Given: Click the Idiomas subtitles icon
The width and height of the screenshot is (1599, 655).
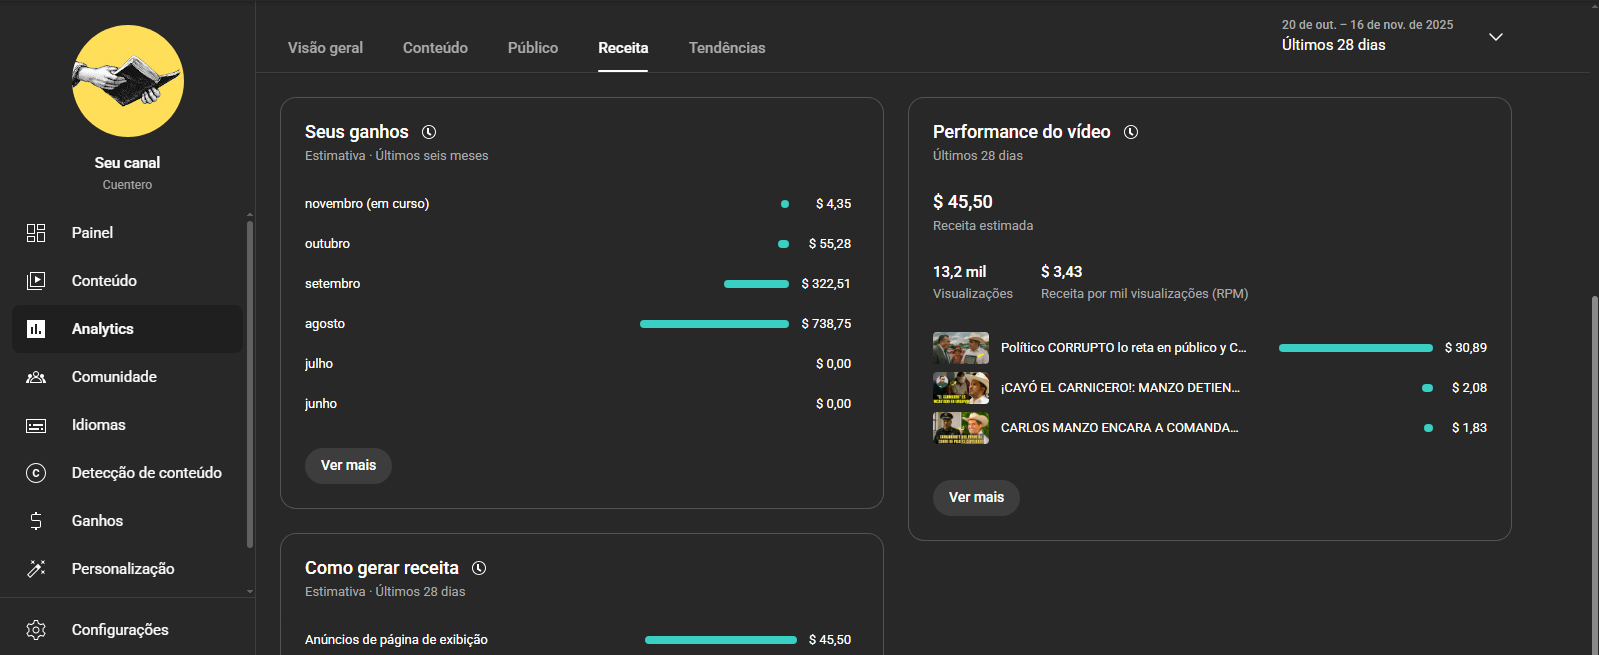Looking at the screenshot, I should (x=36, y=425).
